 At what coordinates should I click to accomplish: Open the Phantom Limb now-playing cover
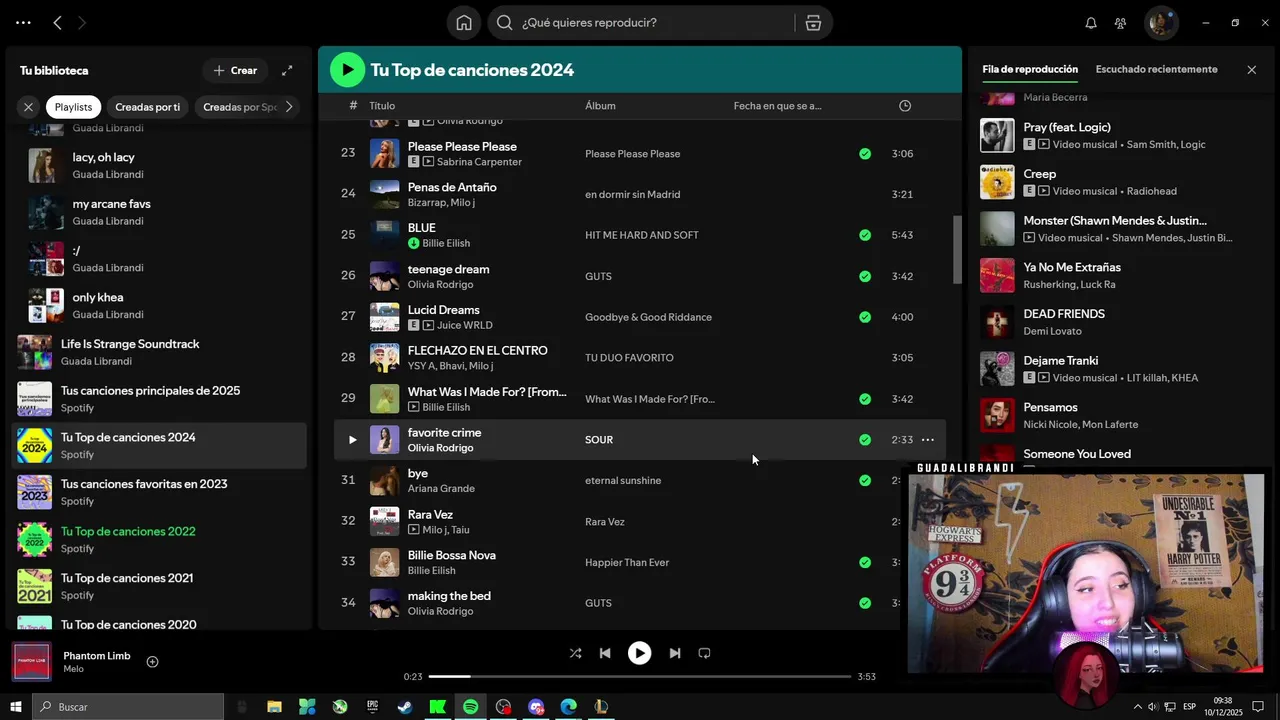tap(31, 662)
